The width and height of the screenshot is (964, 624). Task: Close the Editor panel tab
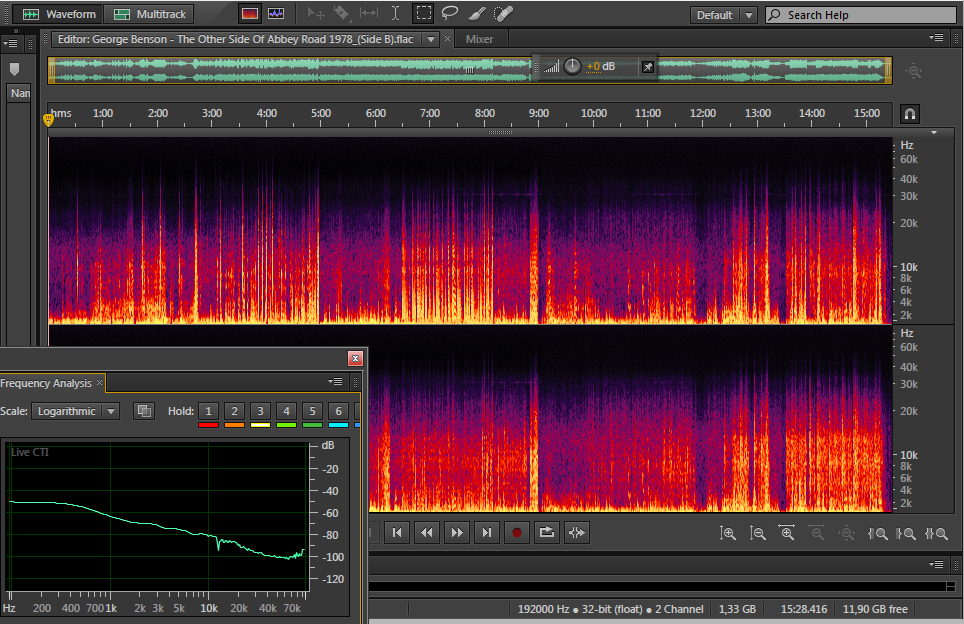(448, 39)
